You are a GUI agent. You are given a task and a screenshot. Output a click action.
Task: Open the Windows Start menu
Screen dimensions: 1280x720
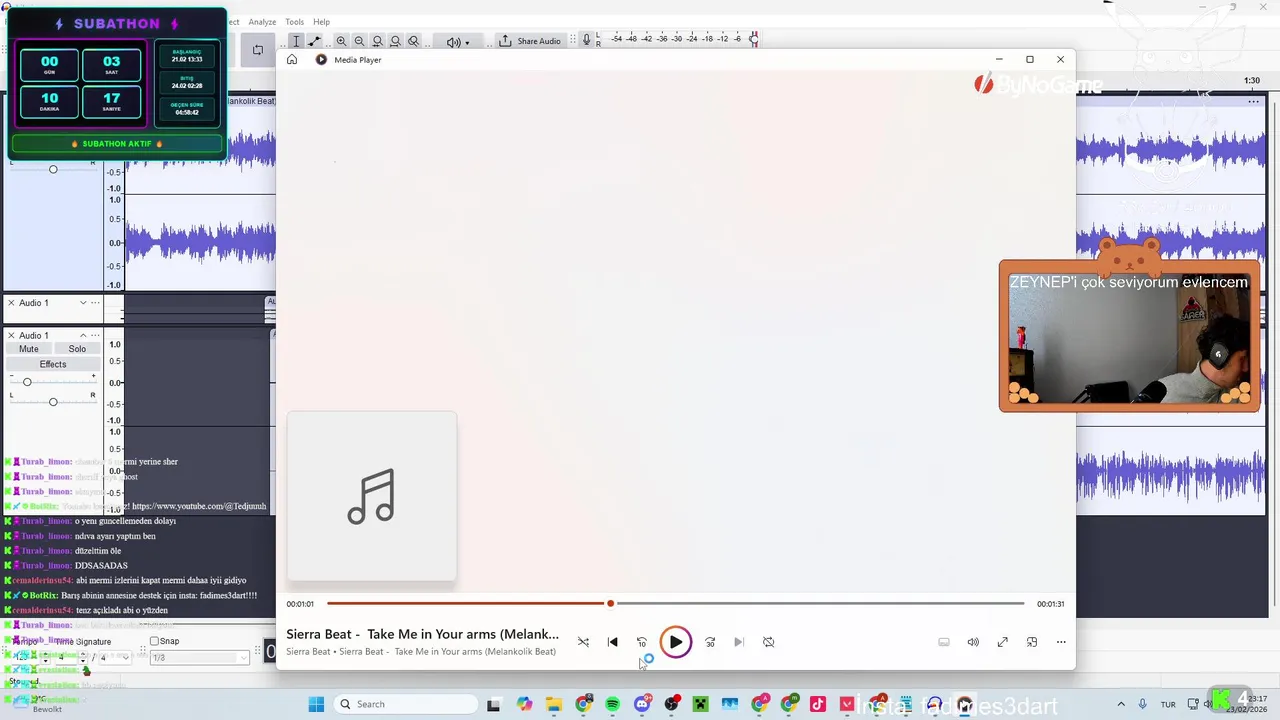(x=316, y=704)
